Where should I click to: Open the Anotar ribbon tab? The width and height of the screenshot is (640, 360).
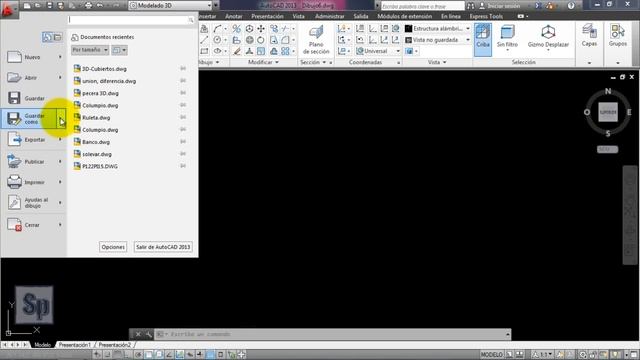[x=234, y=16]
